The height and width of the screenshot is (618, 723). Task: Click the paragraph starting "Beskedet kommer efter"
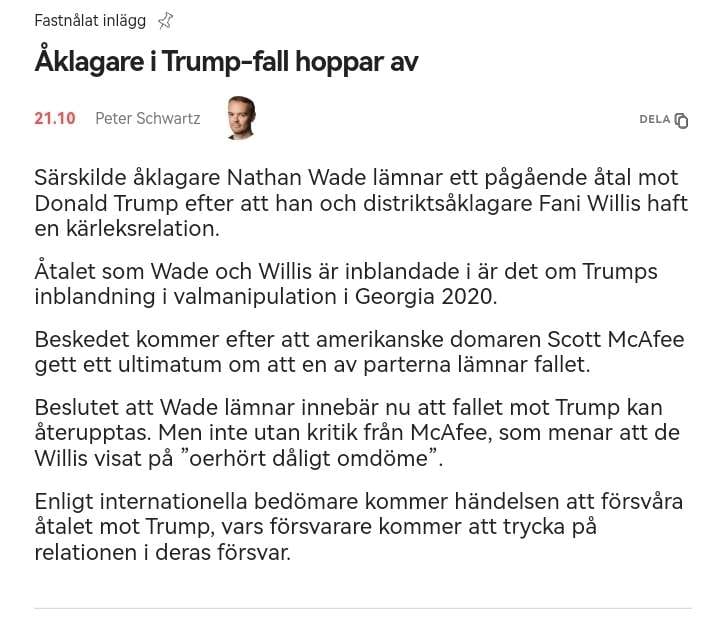358,353
